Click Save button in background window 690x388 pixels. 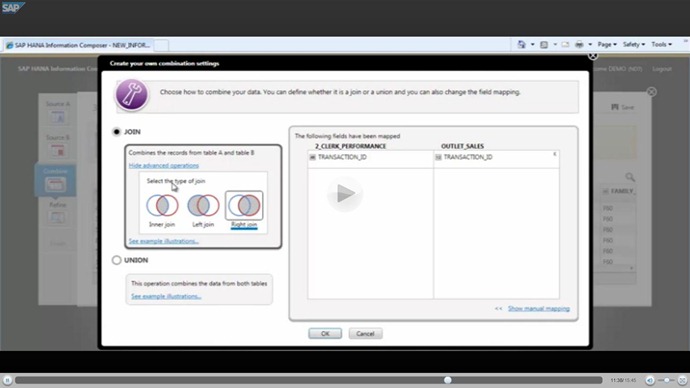click(623, 107)
